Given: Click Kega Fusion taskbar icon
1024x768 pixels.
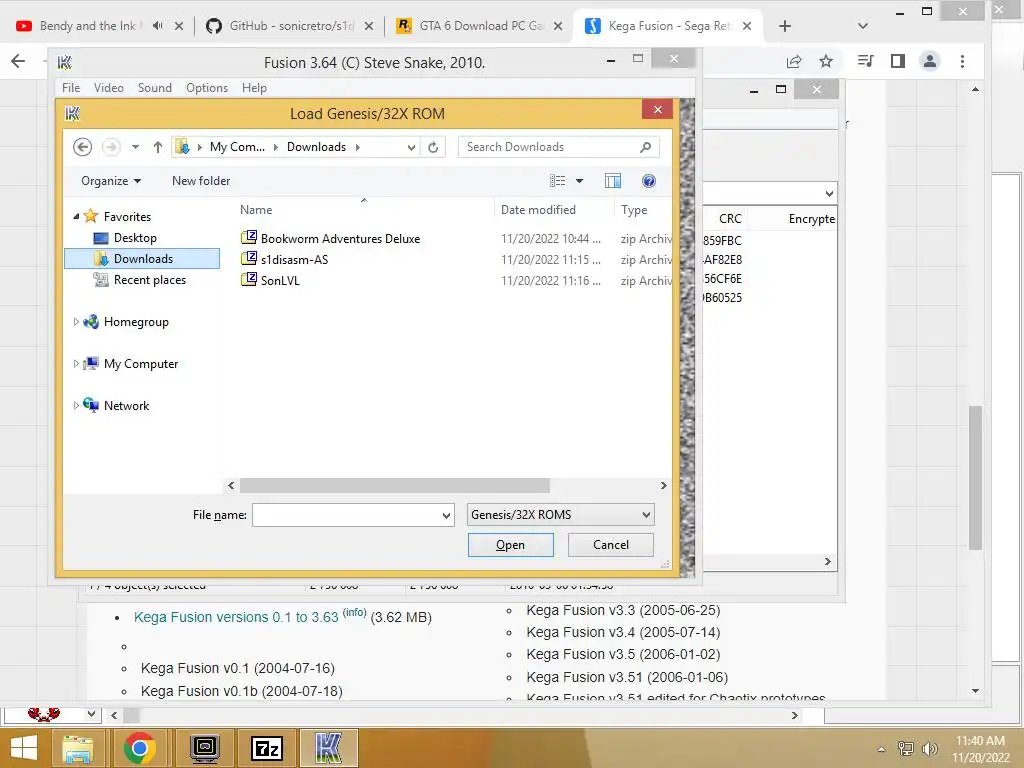Looking at the screenshot, I should [x=328, y=748].
